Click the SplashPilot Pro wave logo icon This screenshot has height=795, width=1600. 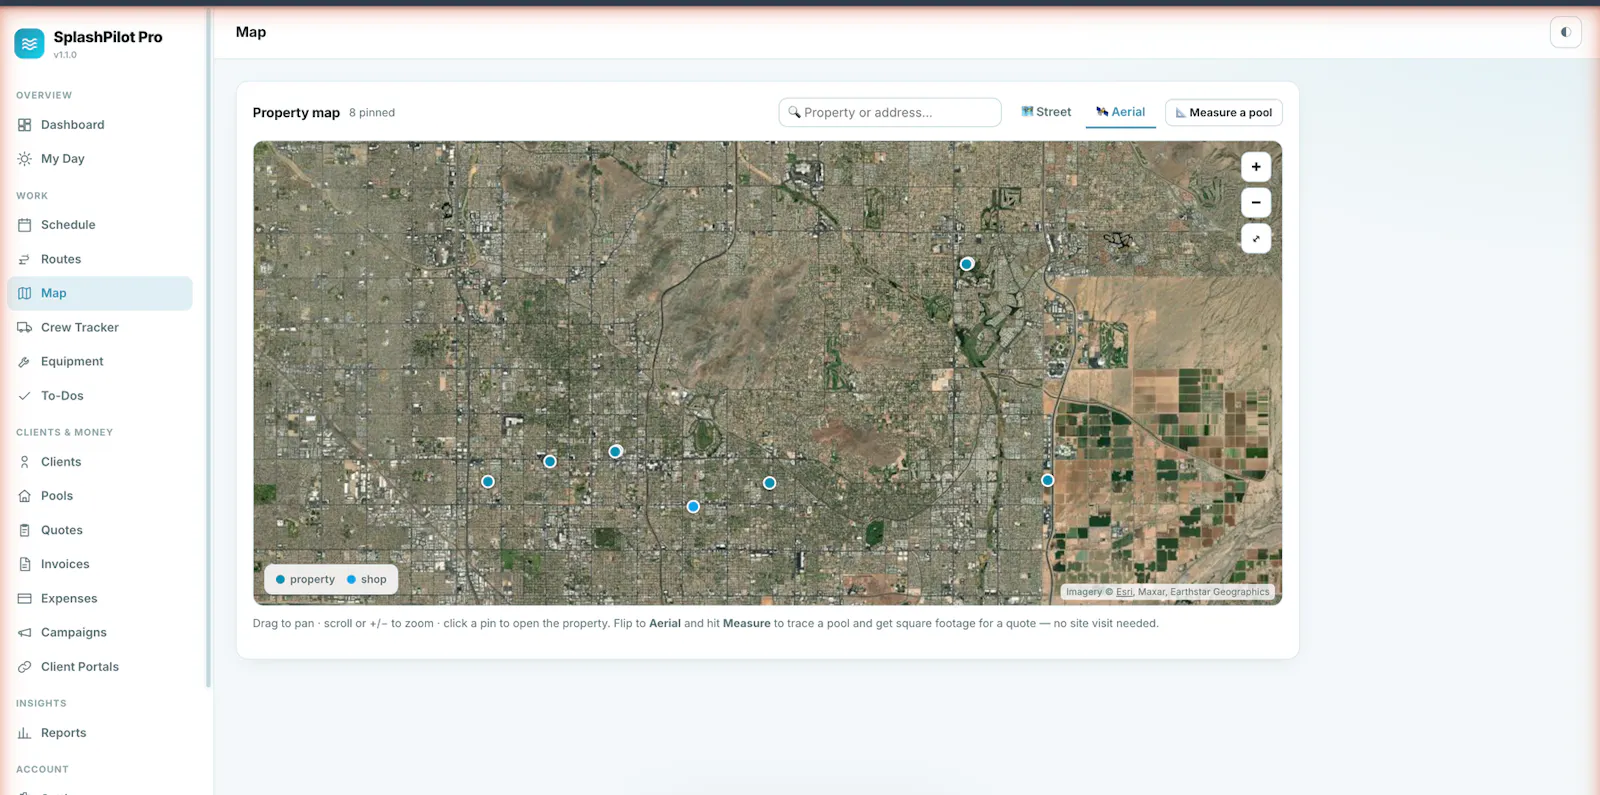(29, 43)
